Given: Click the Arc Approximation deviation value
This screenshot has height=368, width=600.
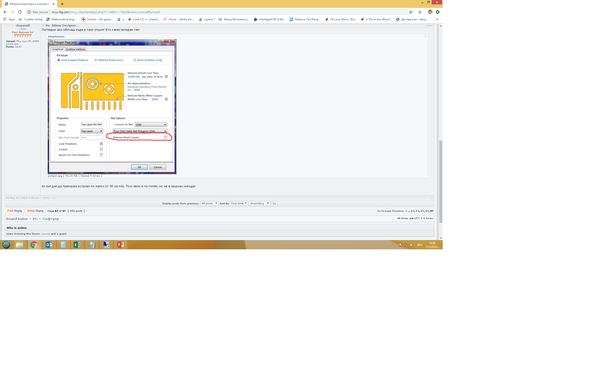Looking at the screenshot, I should 137,90.
